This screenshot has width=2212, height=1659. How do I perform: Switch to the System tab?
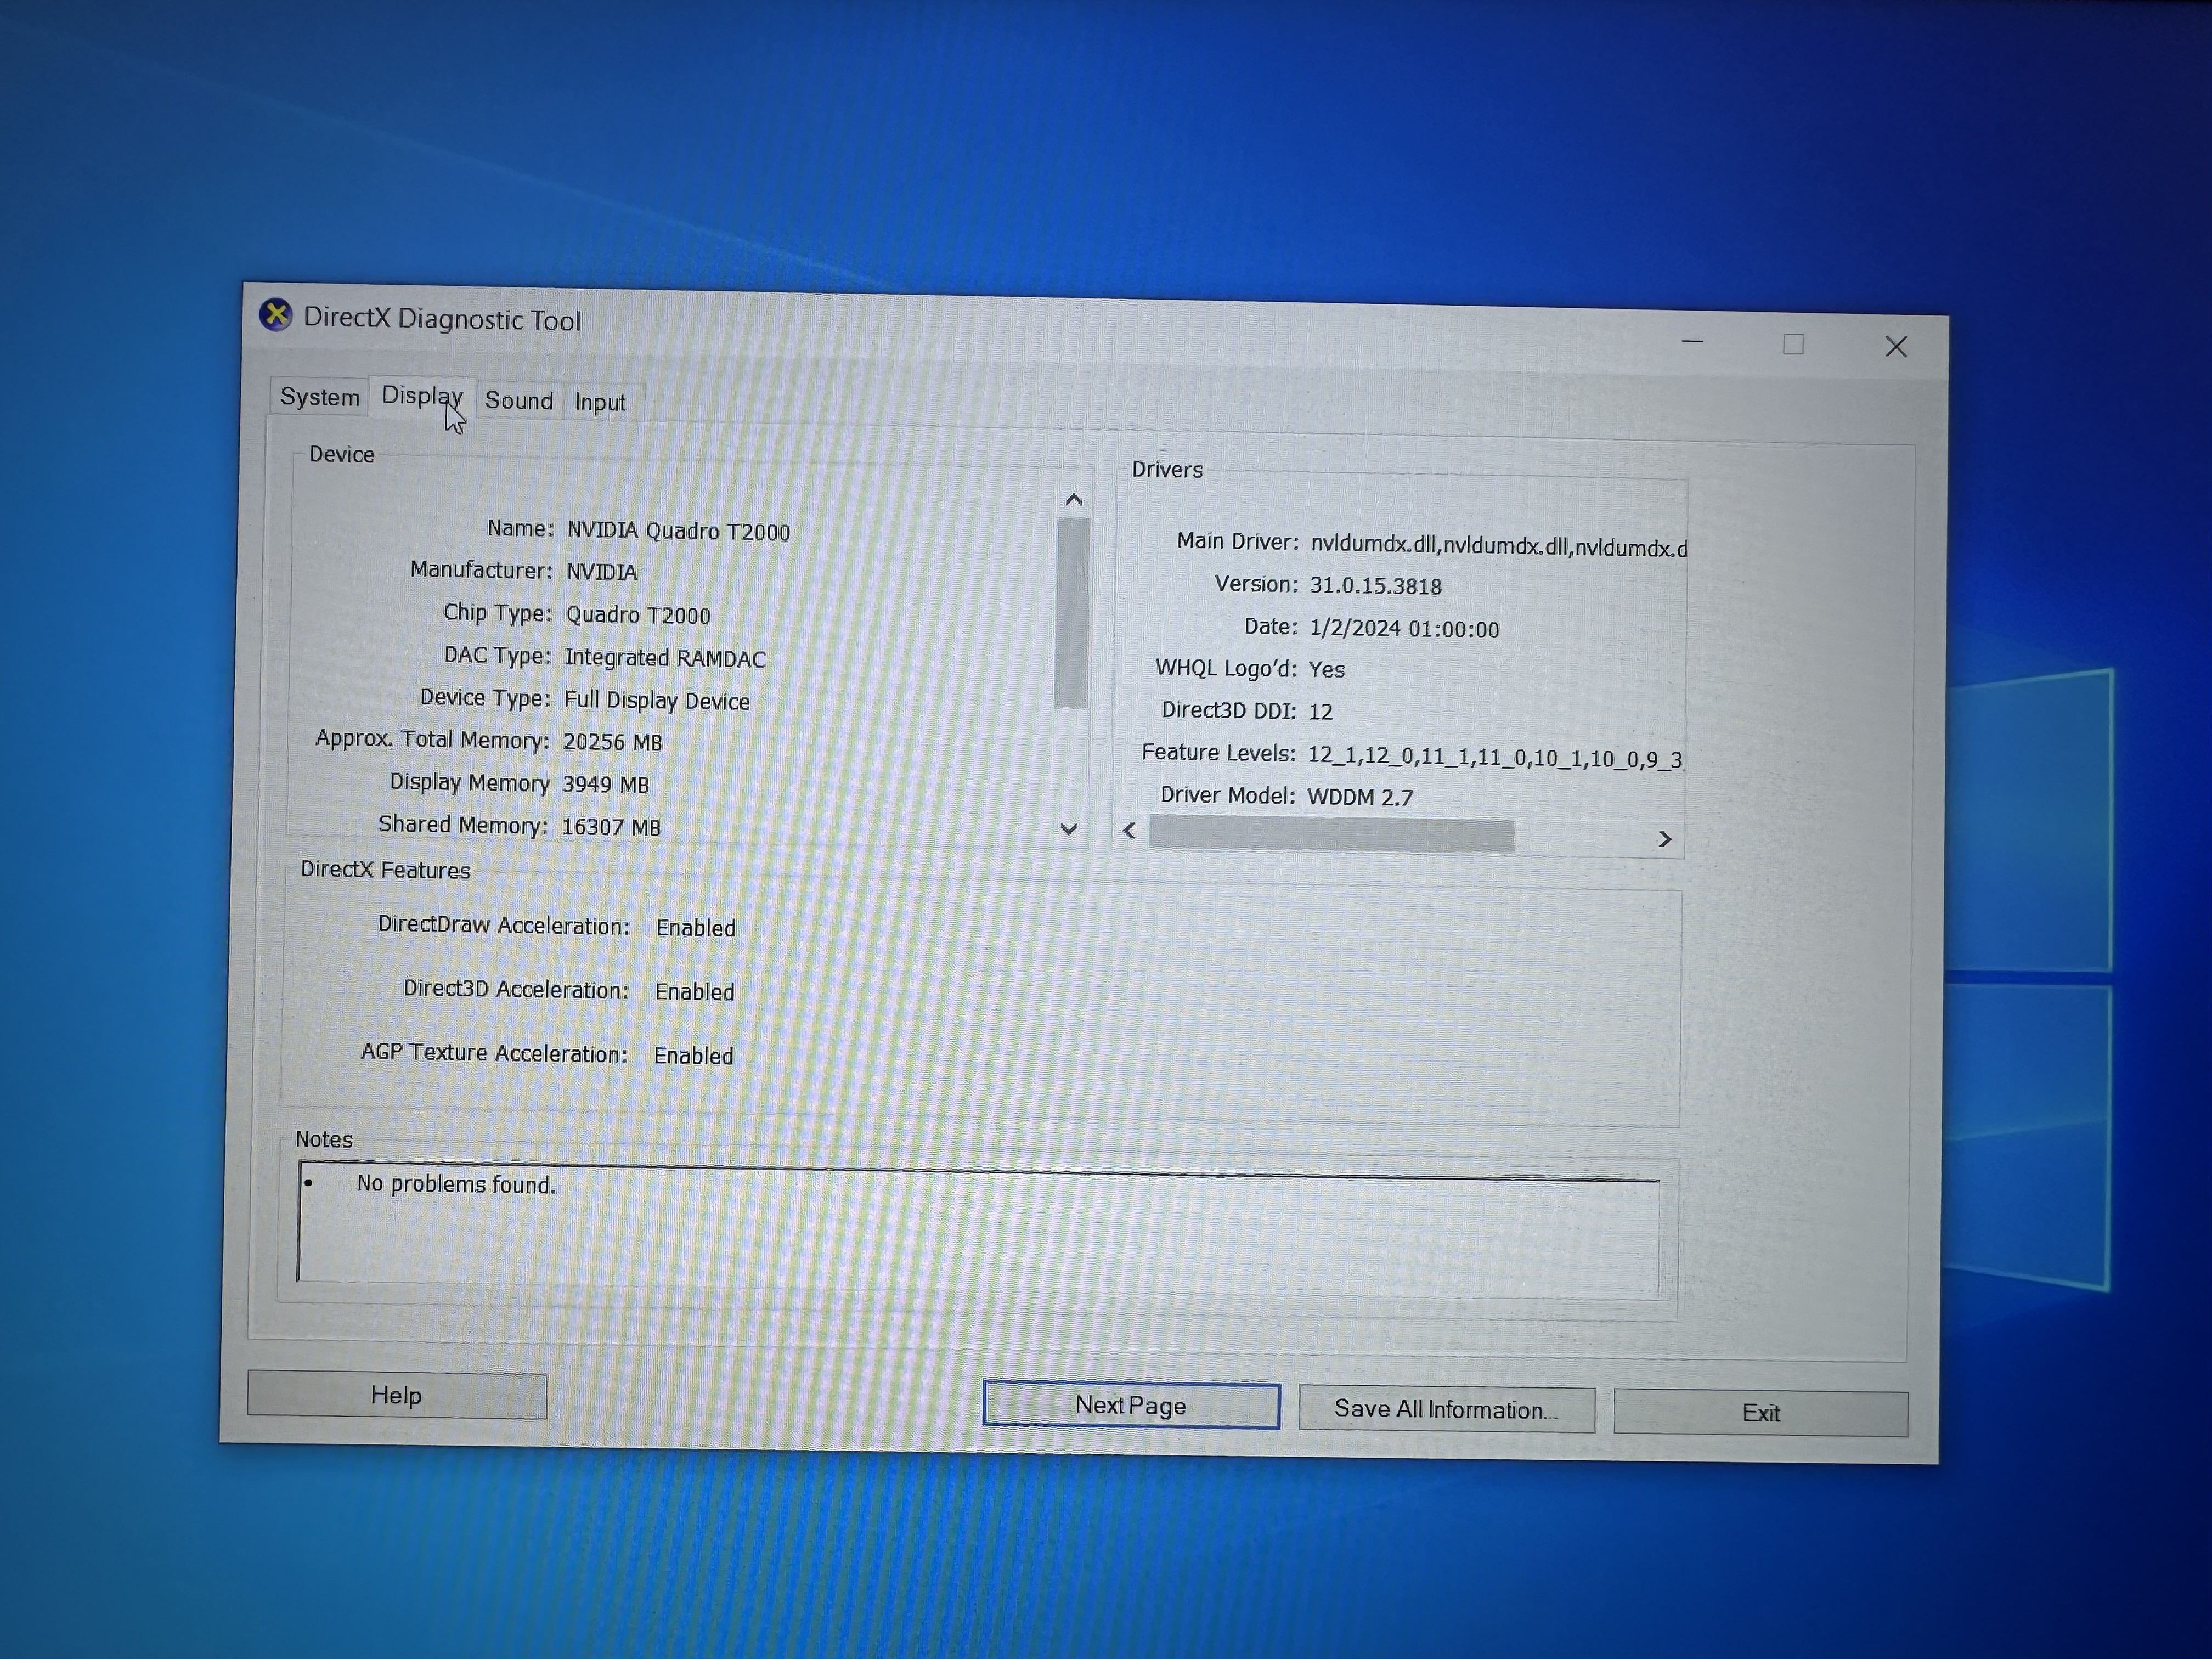coord(319,397)
